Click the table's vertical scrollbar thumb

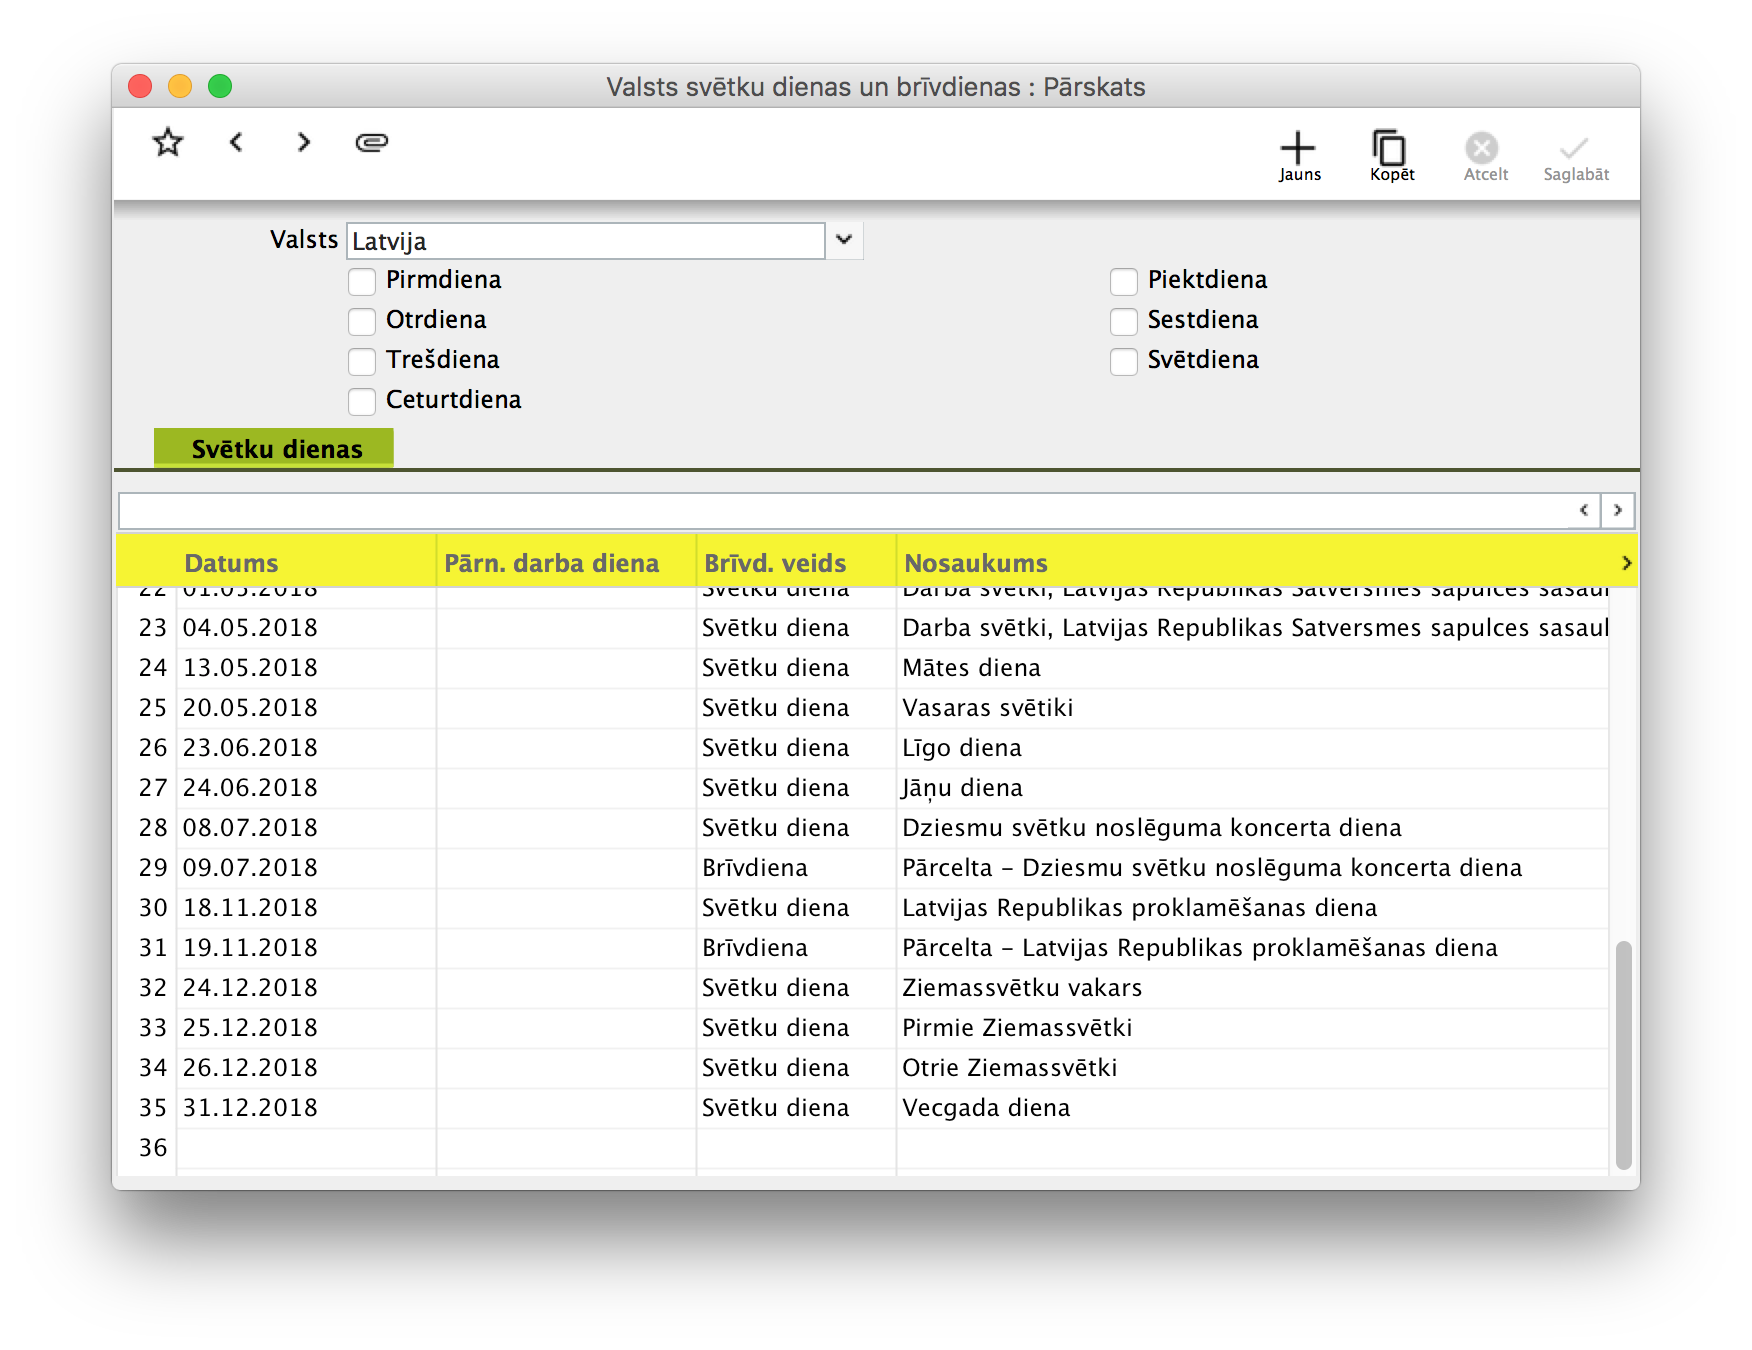[x=1623, y=1053]
